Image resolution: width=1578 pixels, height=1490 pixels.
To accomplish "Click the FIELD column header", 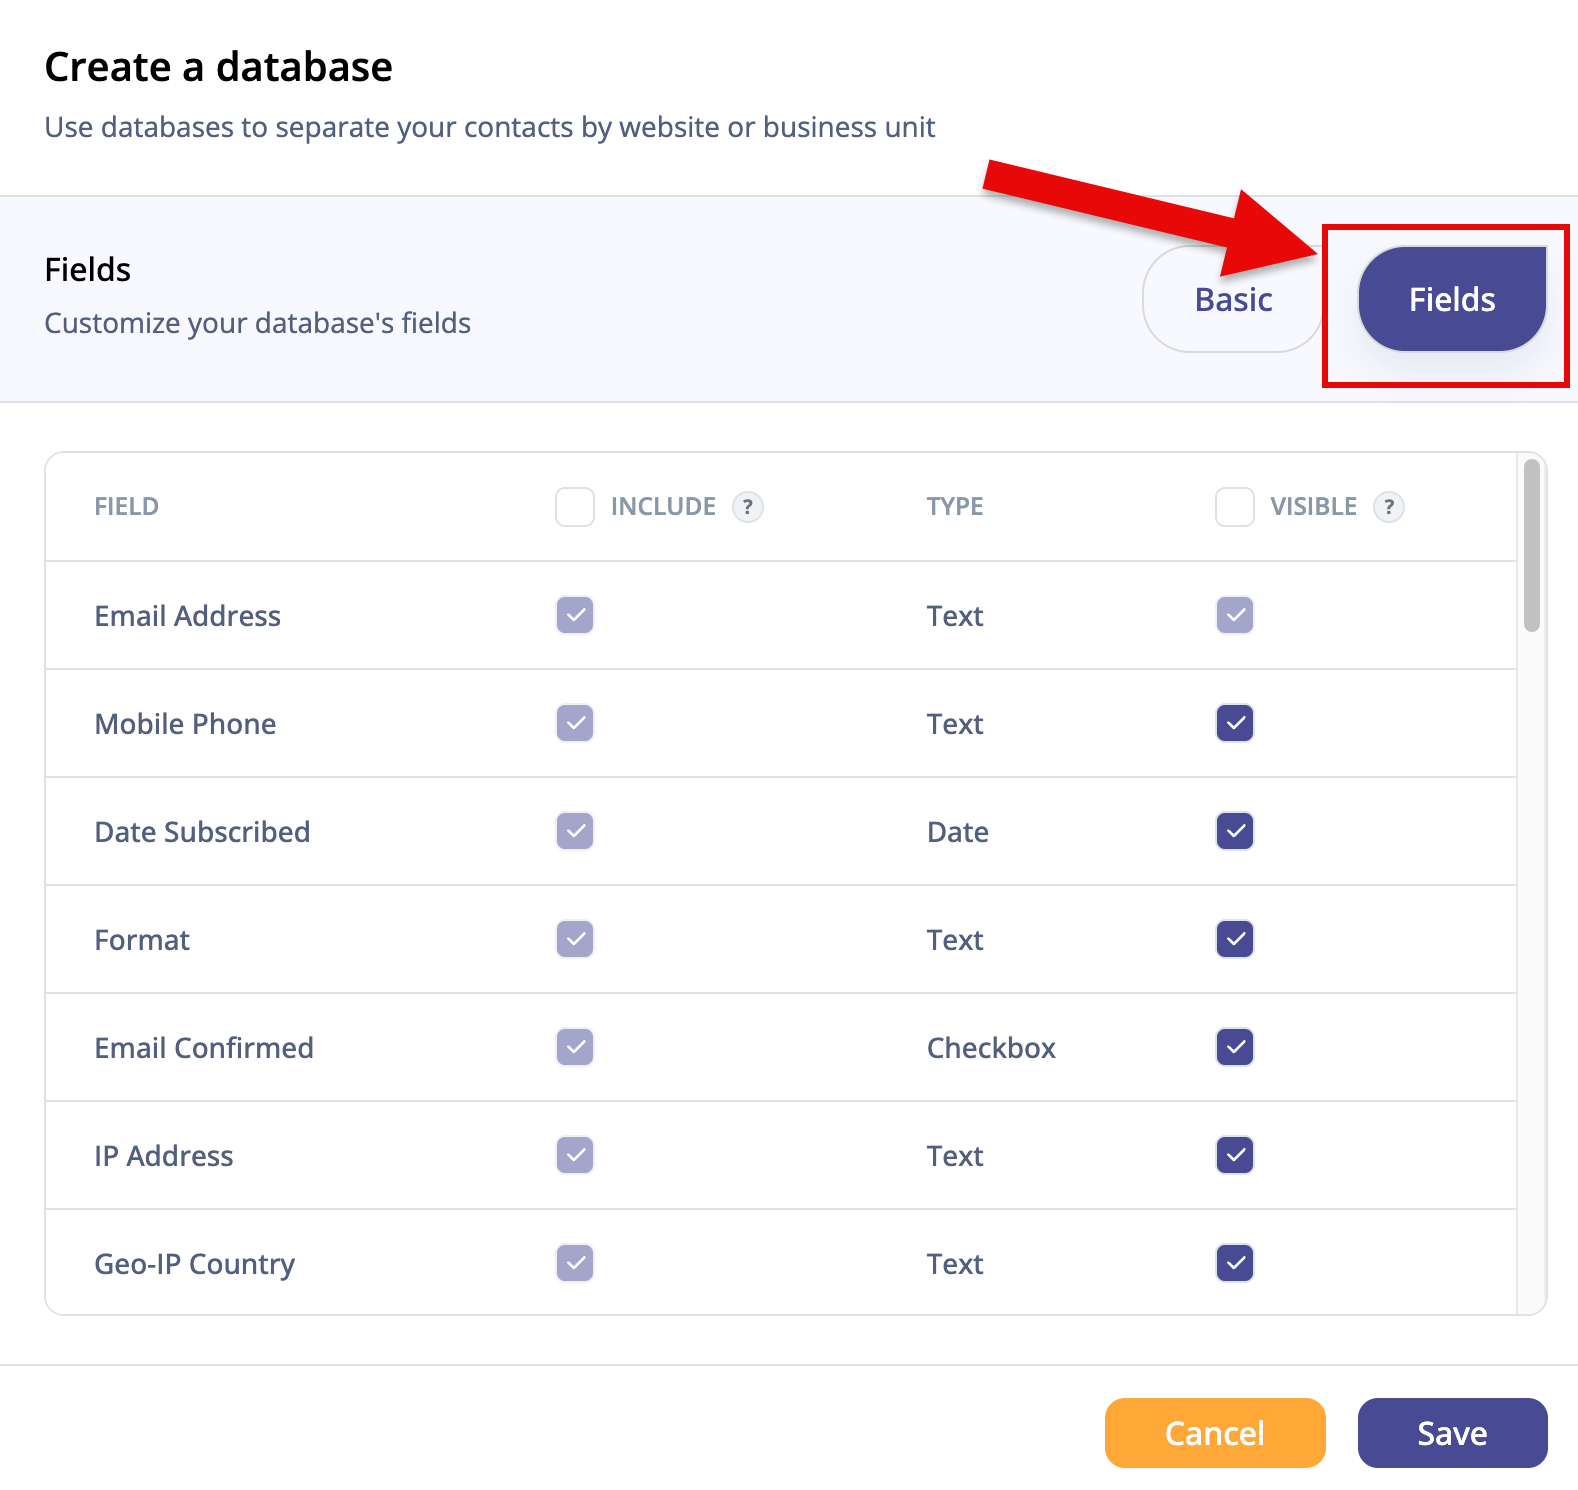I will 127,507.
